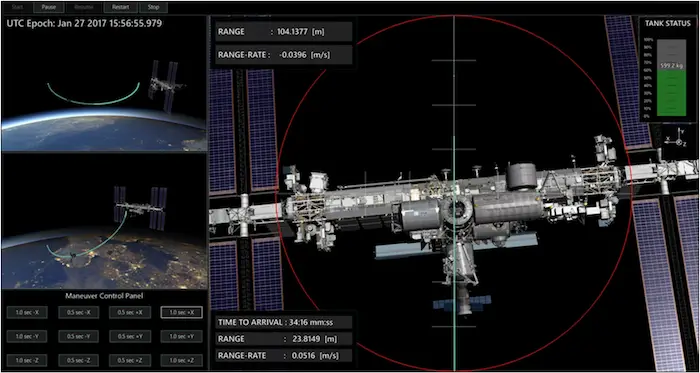The width and height of the screenshot is (700, 373).
Task: Click the Start button
Action: [17, 8]
